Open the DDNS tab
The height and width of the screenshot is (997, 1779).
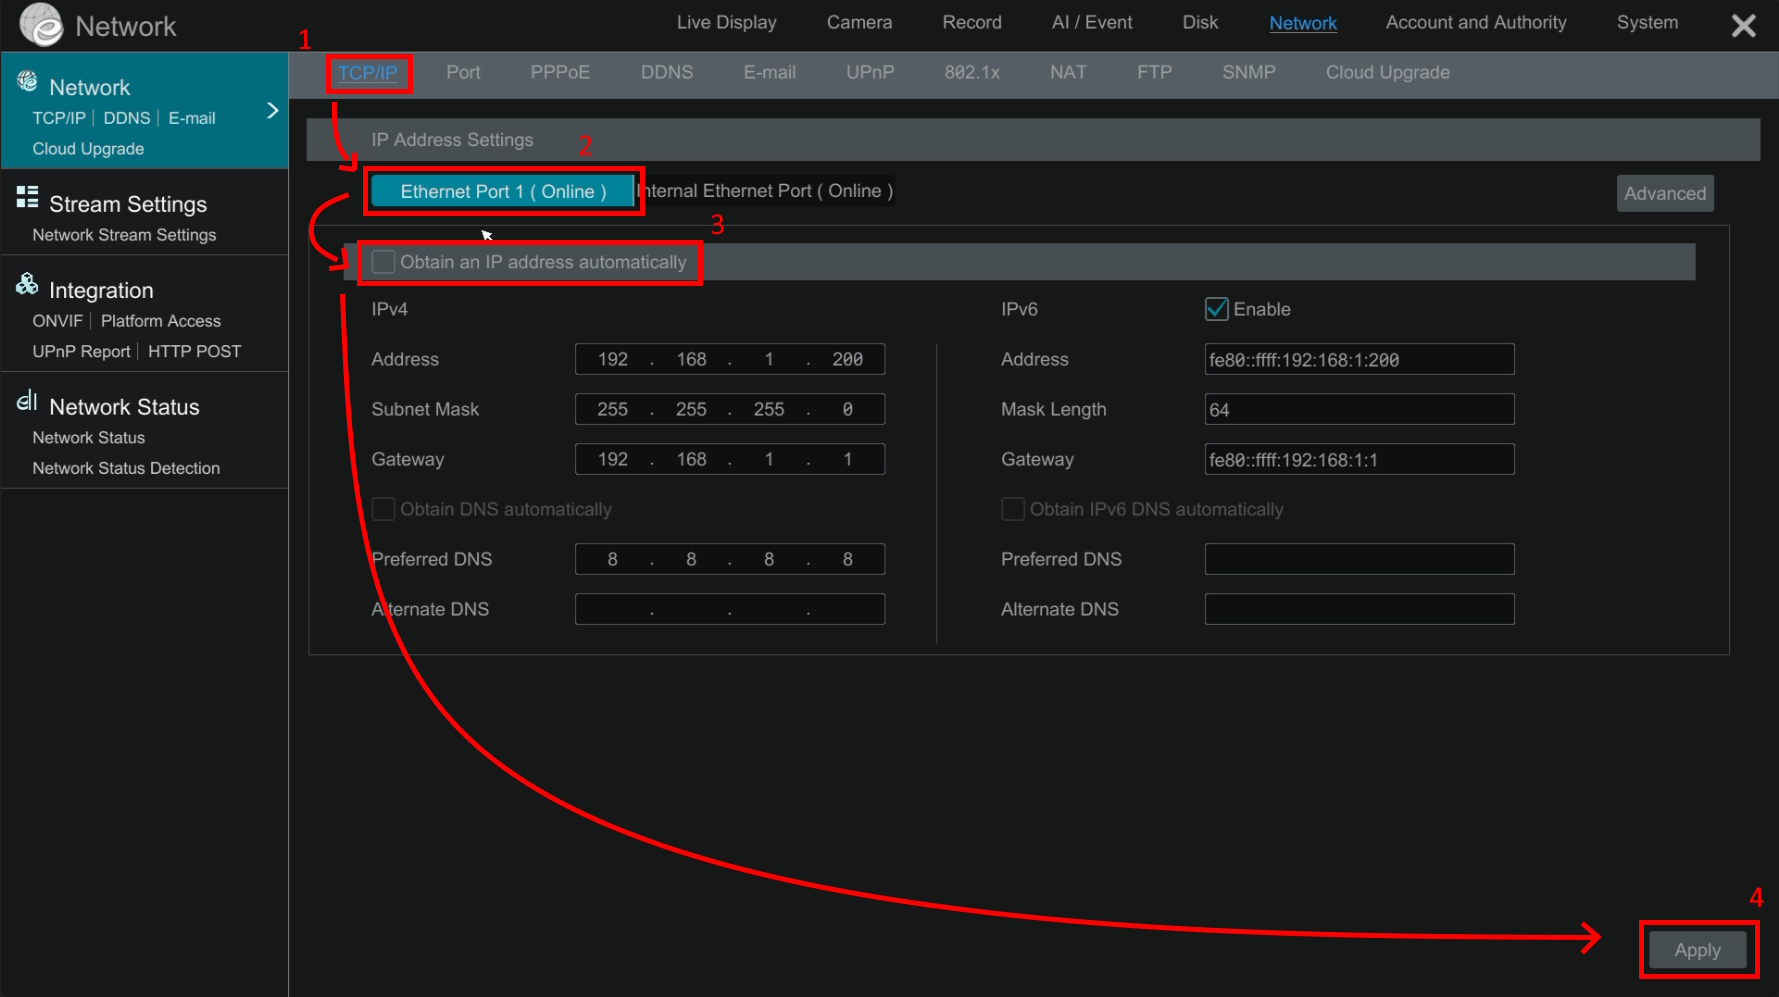click(x=666, y=73)
